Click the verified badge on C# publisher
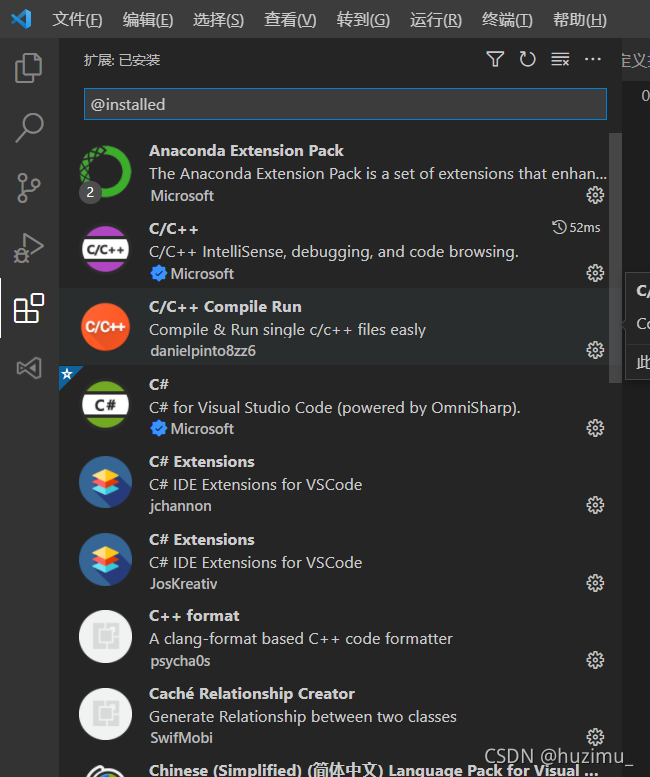 159,429
